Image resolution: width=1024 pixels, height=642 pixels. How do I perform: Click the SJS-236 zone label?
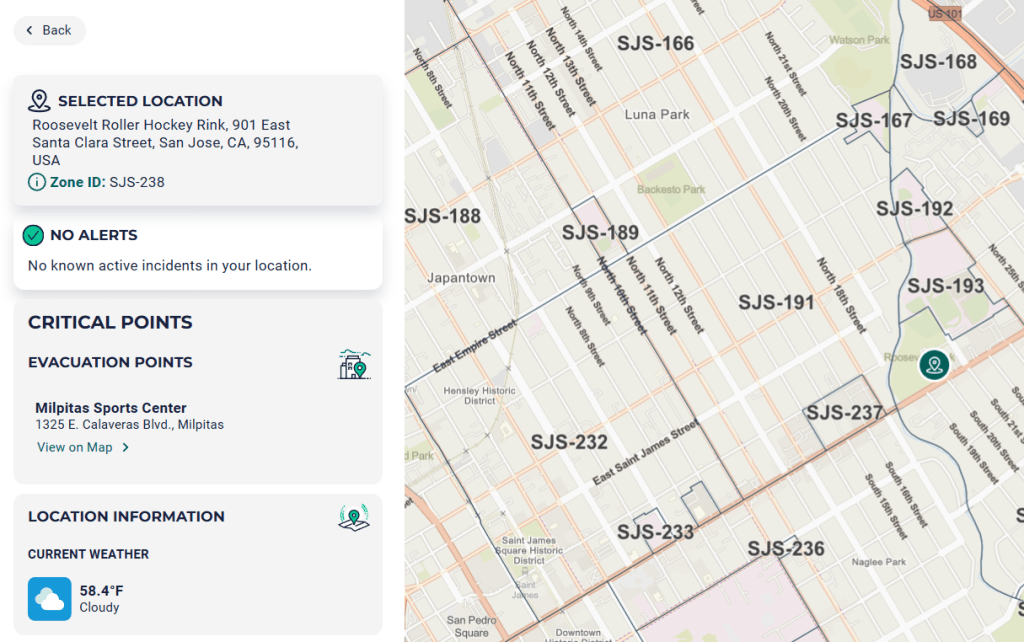(x=786, y=548)
